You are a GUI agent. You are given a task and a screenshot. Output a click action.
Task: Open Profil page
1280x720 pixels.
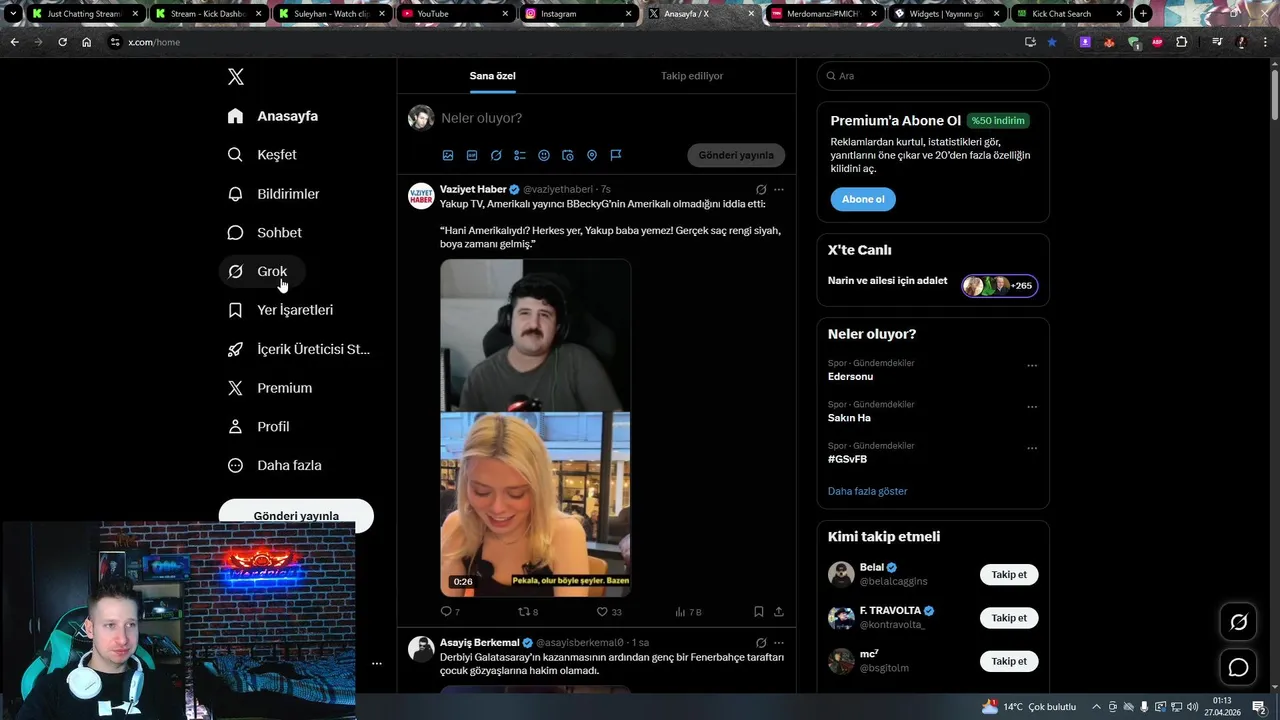click(x=259, y=426)
